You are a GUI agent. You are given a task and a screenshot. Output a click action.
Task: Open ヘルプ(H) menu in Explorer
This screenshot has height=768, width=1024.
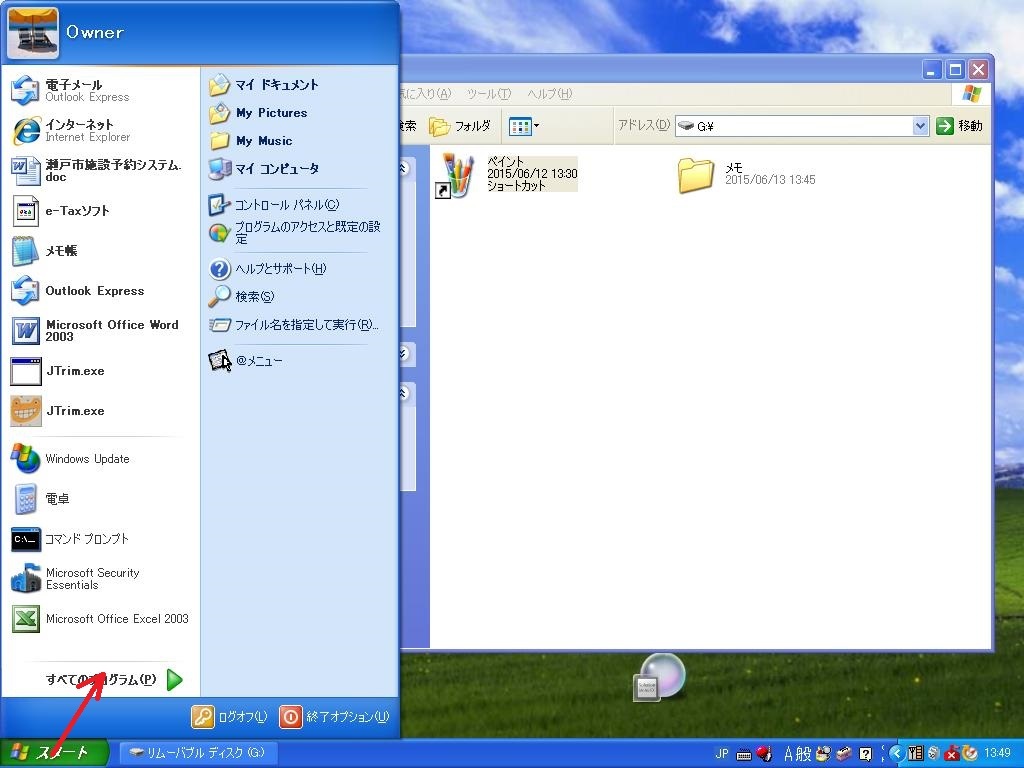550,94
